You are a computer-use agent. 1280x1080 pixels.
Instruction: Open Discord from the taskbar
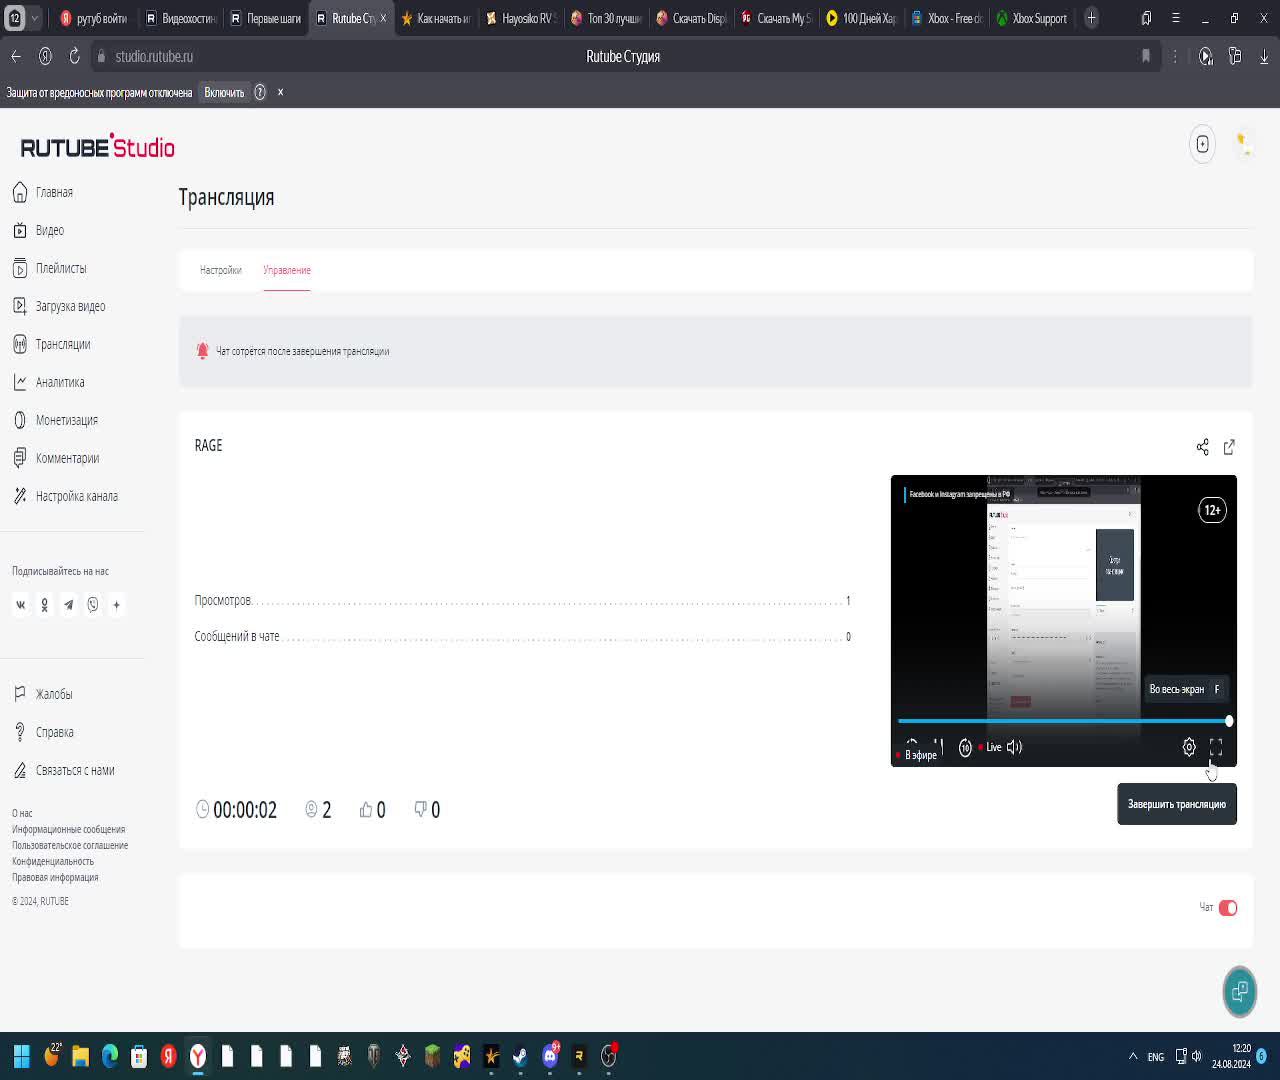click(x=550, y=1055)
